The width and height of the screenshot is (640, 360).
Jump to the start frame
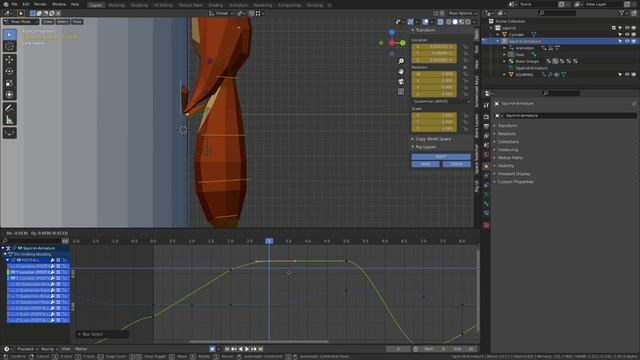point(227,349)
